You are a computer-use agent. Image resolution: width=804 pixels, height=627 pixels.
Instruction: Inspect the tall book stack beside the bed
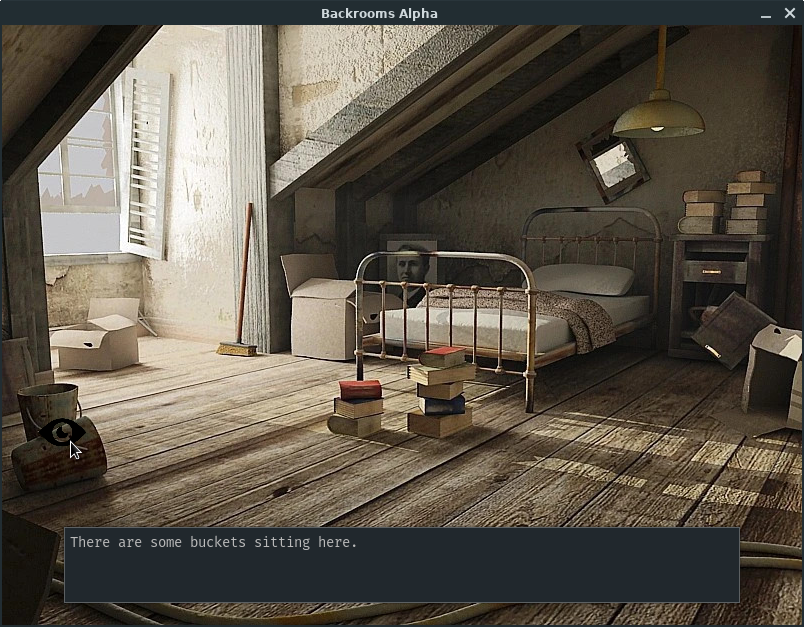(441, 392)
